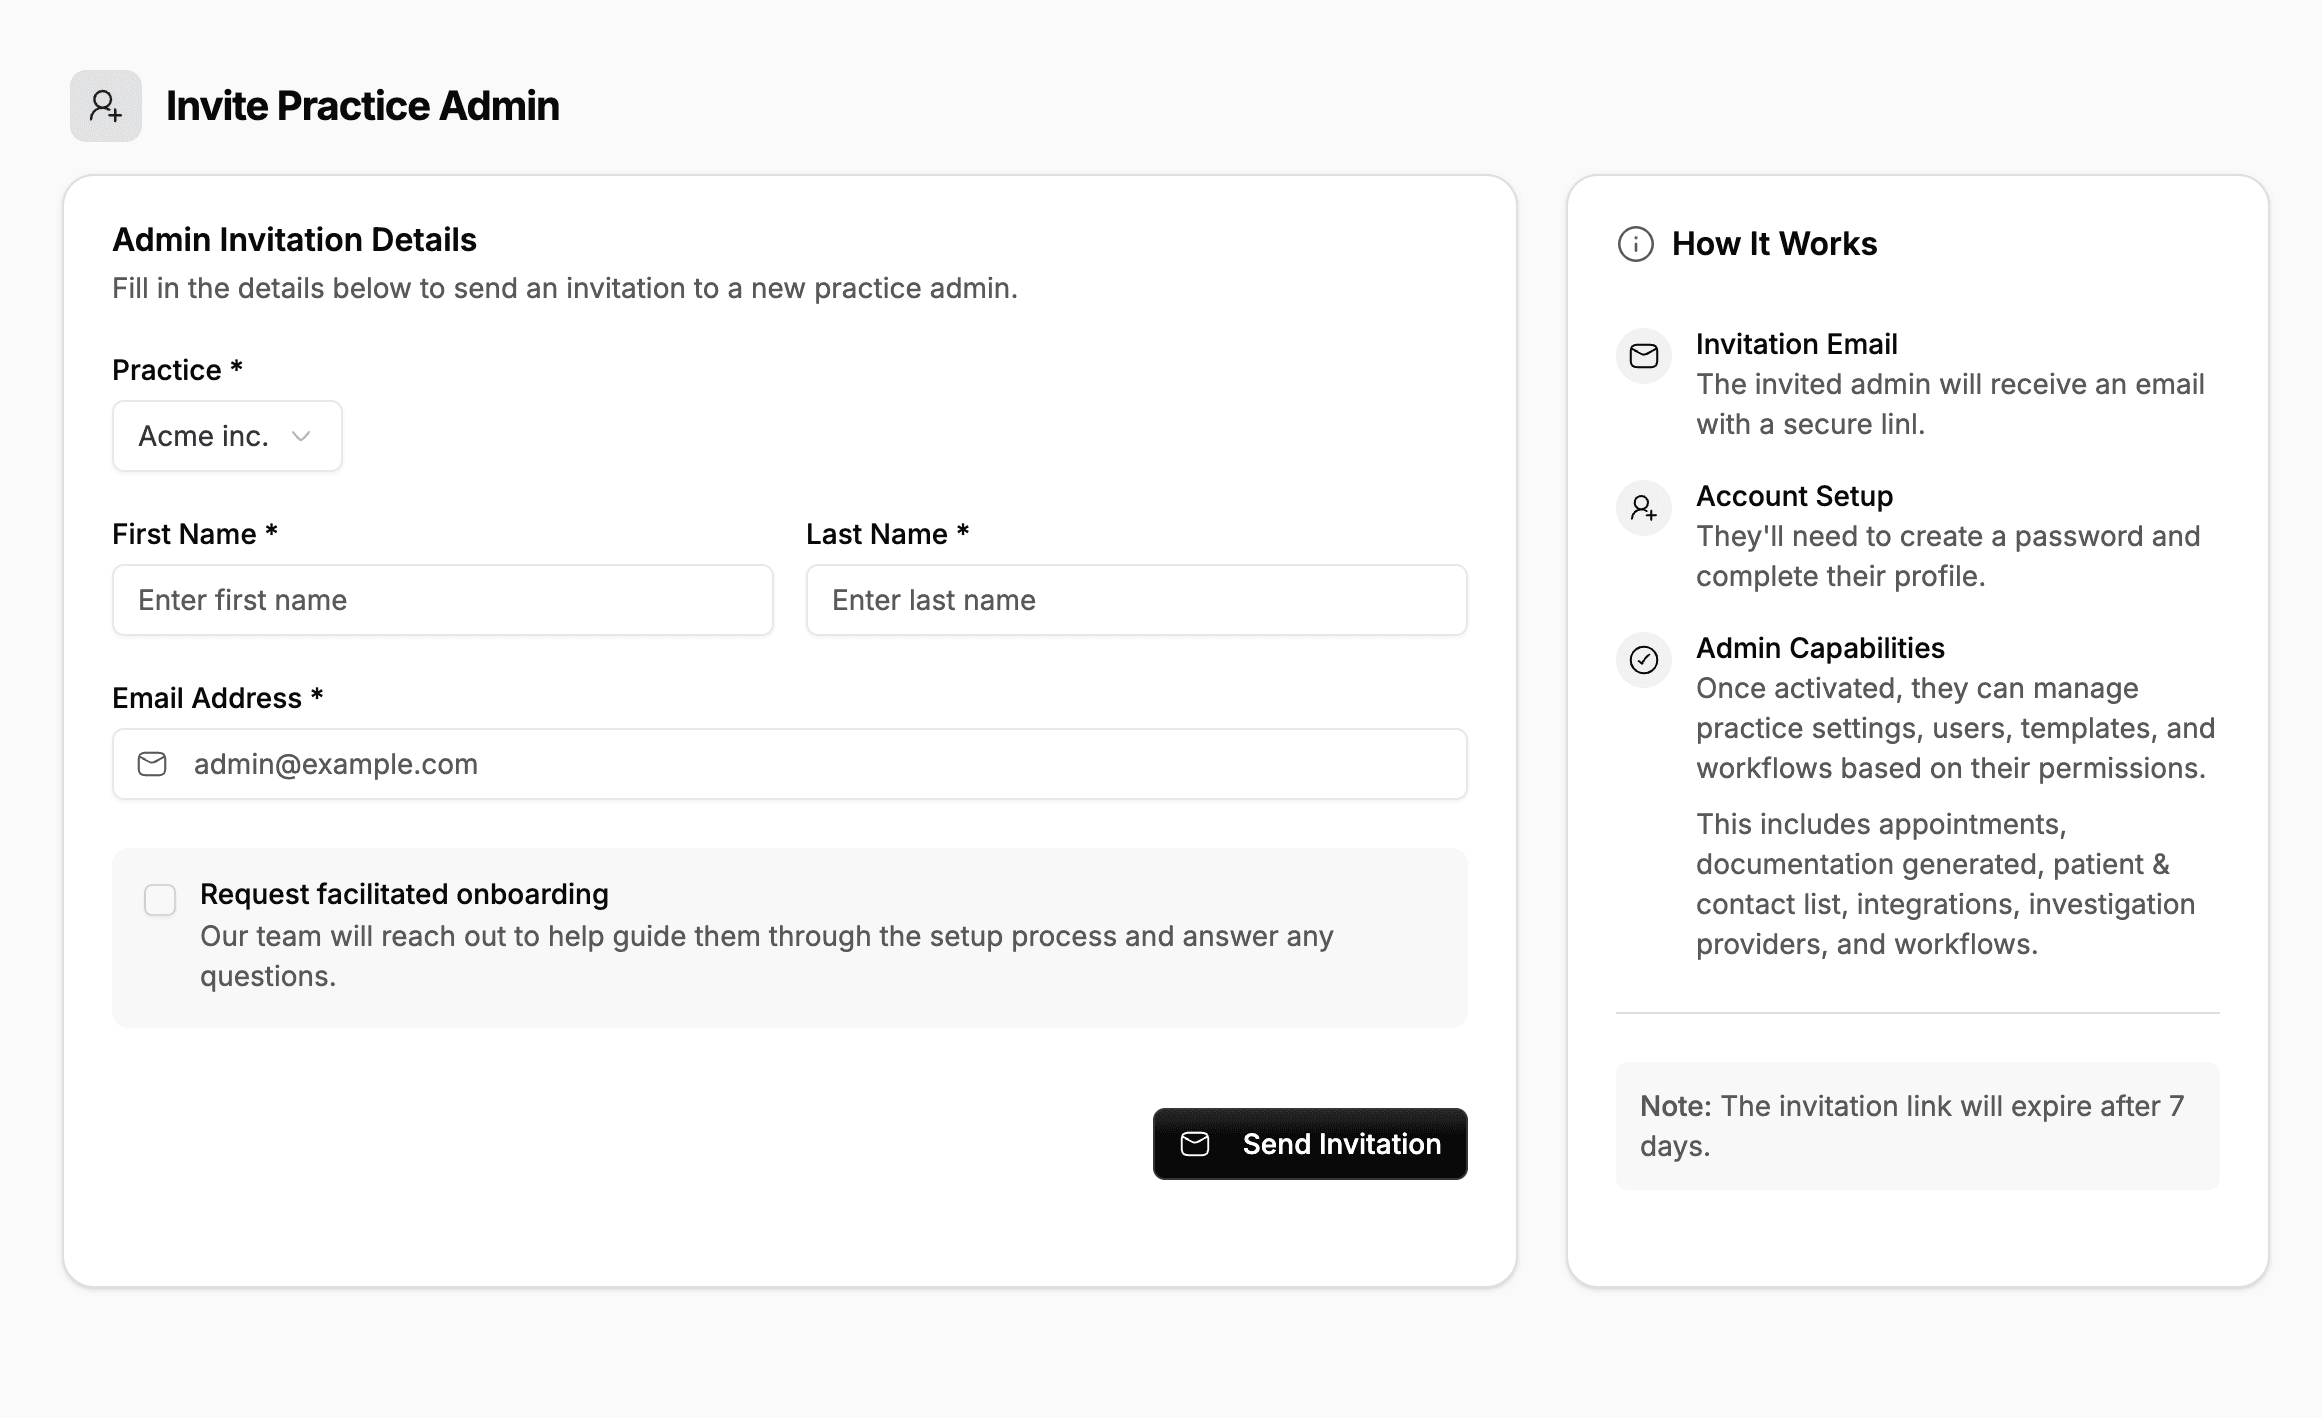The image size is (2322, 1418).
Task: Click the Account Setup heading text
Action: (1794, 496)
